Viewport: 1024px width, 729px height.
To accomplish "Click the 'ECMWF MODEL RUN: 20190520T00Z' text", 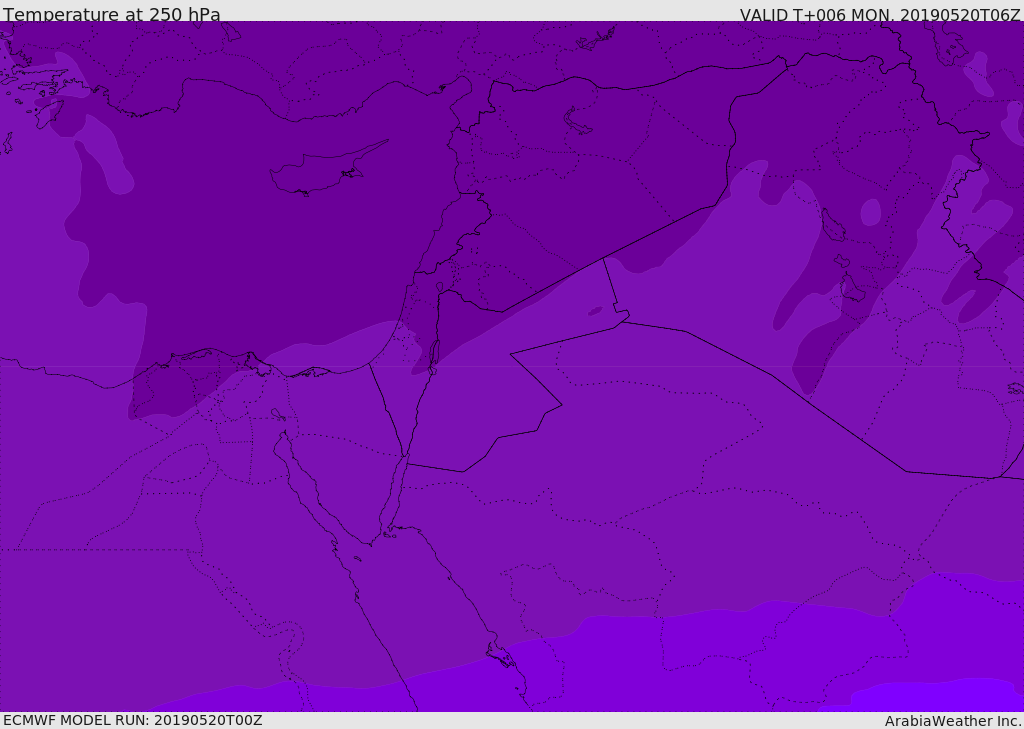I will pyautogui.click(x=132, y=720).
